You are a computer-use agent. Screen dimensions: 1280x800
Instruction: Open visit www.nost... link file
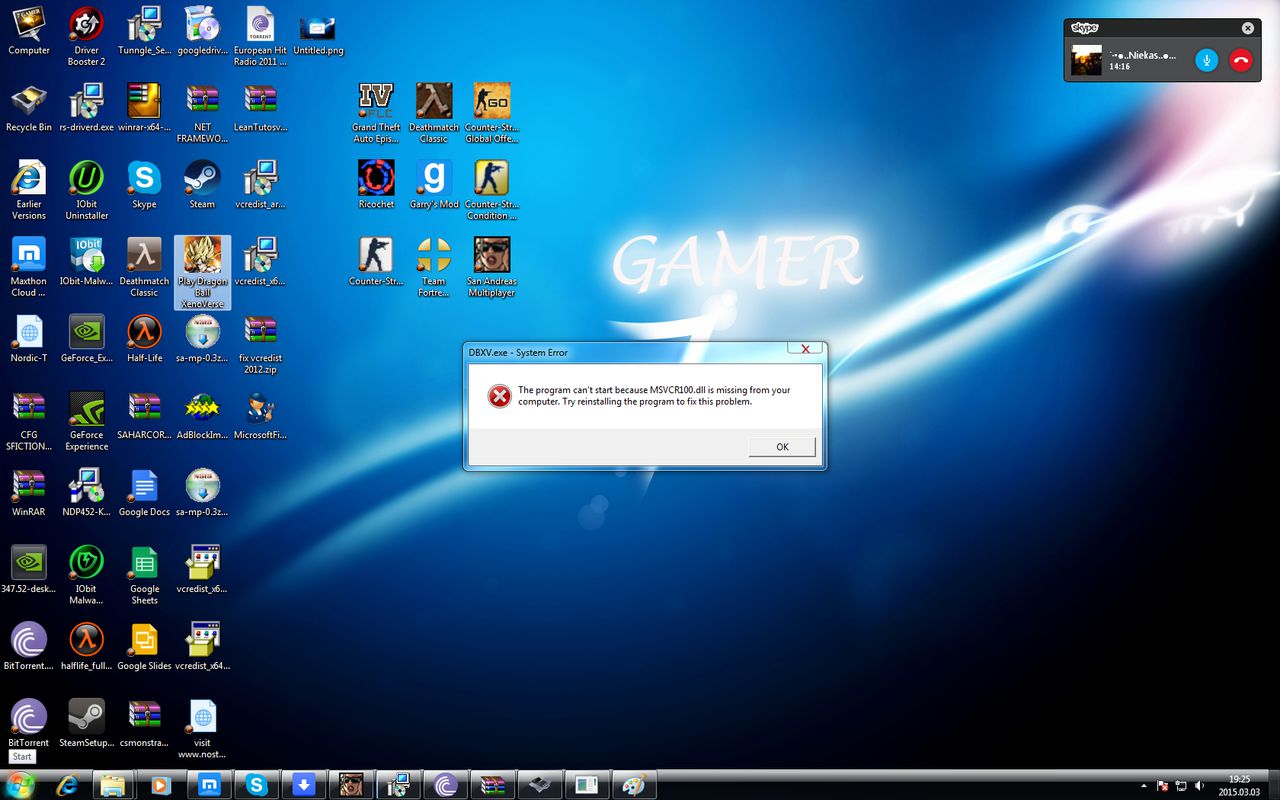[202, 729]
